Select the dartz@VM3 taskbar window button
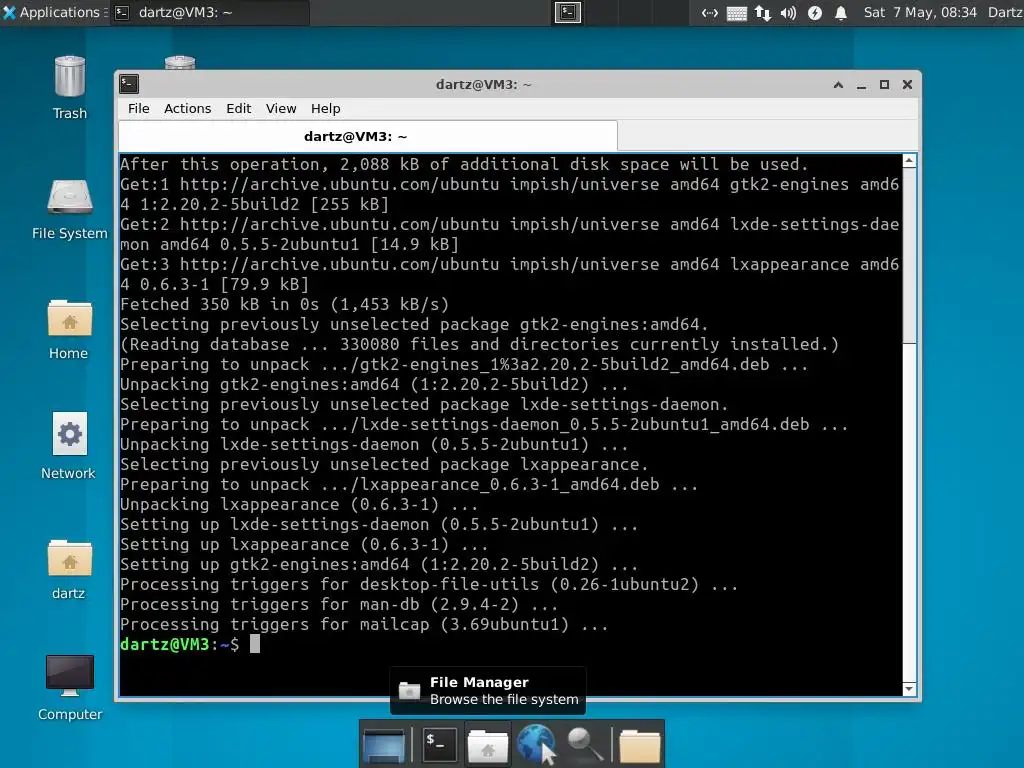The width and height of the screenshot is (1024, 768). pos(209,12)
